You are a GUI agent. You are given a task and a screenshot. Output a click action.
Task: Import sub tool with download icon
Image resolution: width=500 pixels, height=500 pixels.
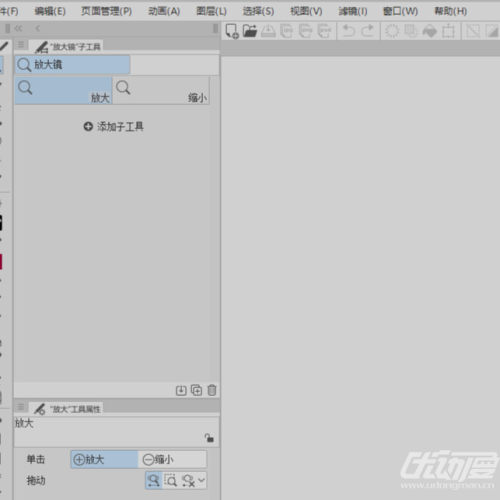[181, 390]
